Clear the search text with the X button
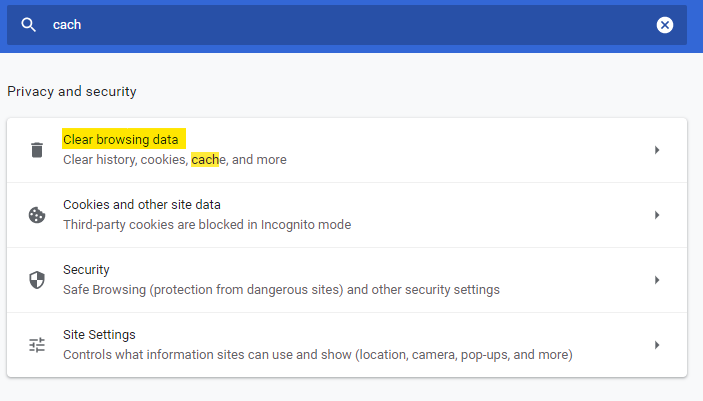The image size is (703, 401). (x=665, y=25)
